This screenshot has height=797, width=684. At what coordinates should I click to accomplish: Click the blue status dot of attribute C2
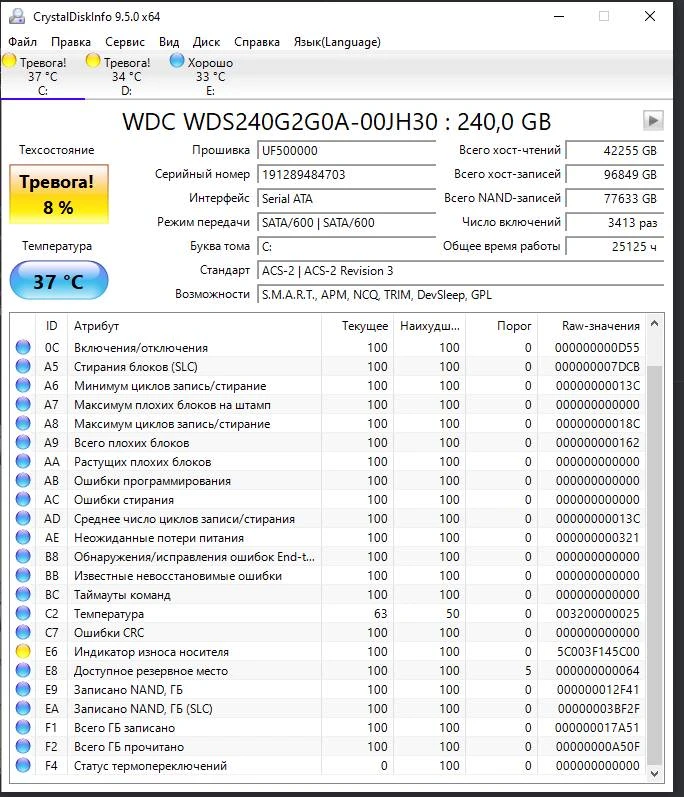[x=23, y=613]
